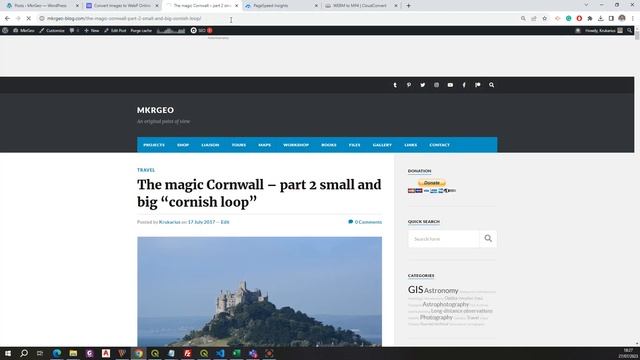Open FileZilla from taskbar

(x=188, y=353)
